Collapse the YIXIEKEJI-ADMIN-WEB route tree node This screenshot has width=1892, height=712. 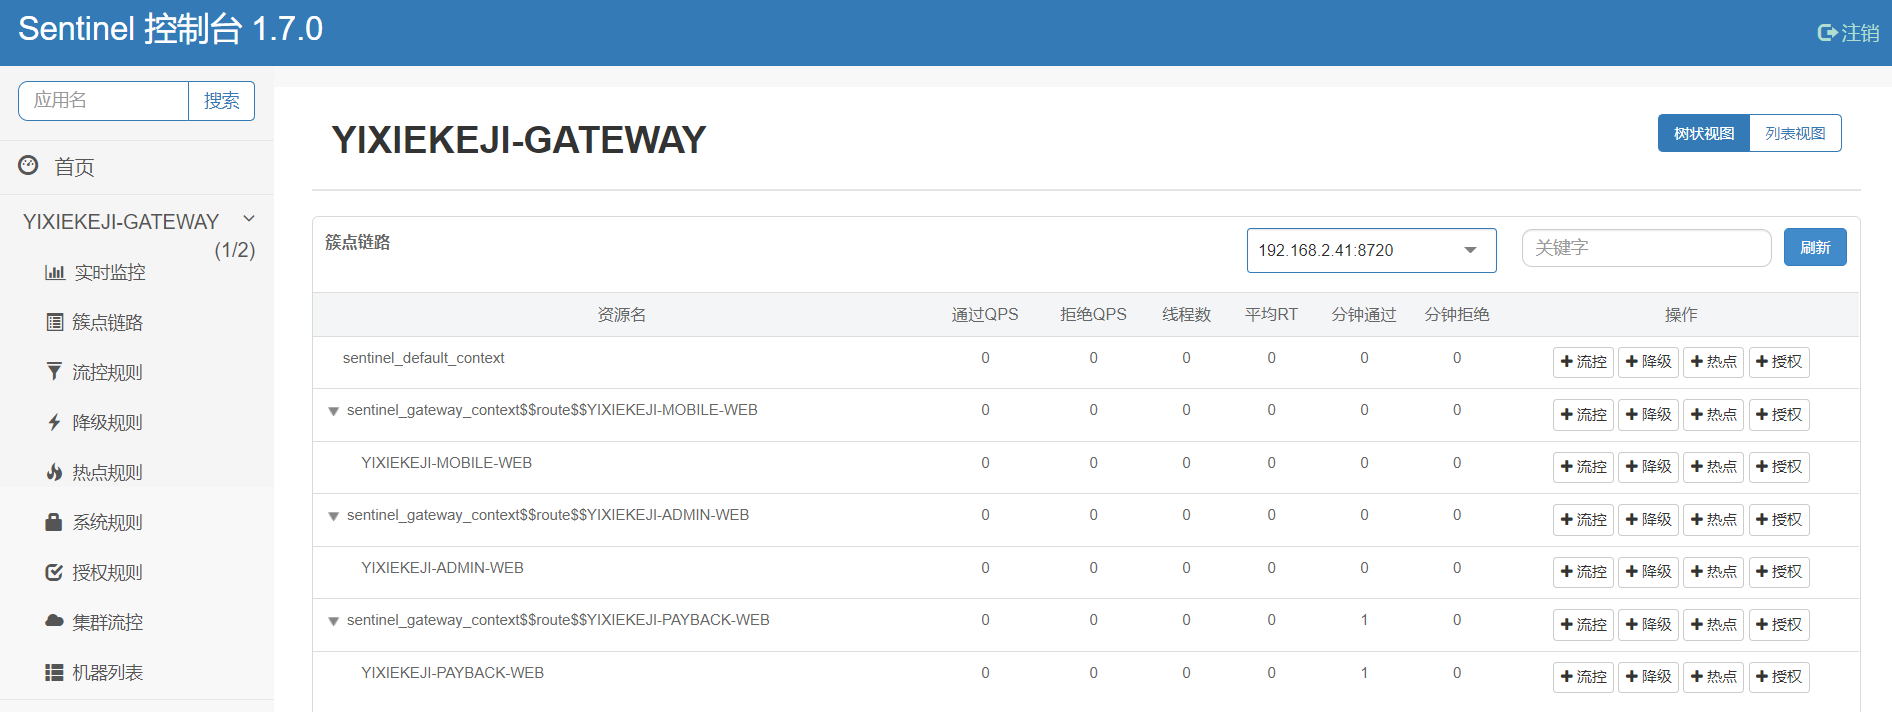click(x=334, y=516)
